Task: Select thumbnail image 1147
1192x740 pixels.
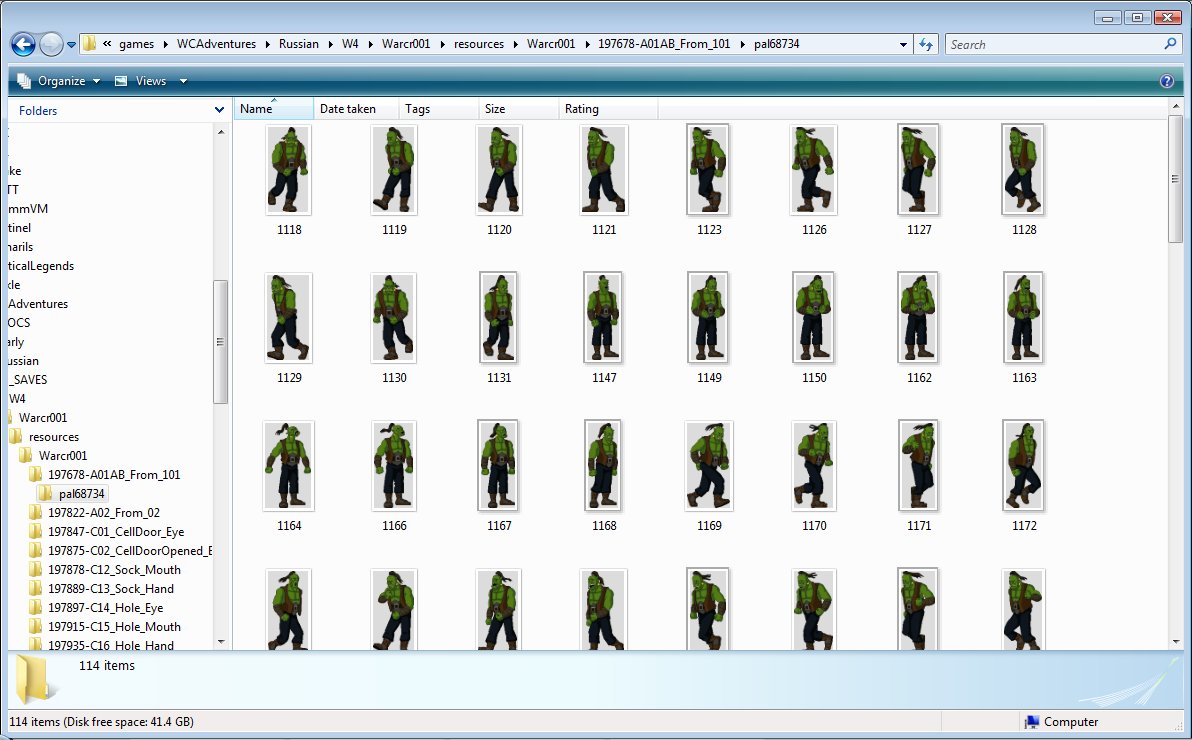Action: click(604, 318)
